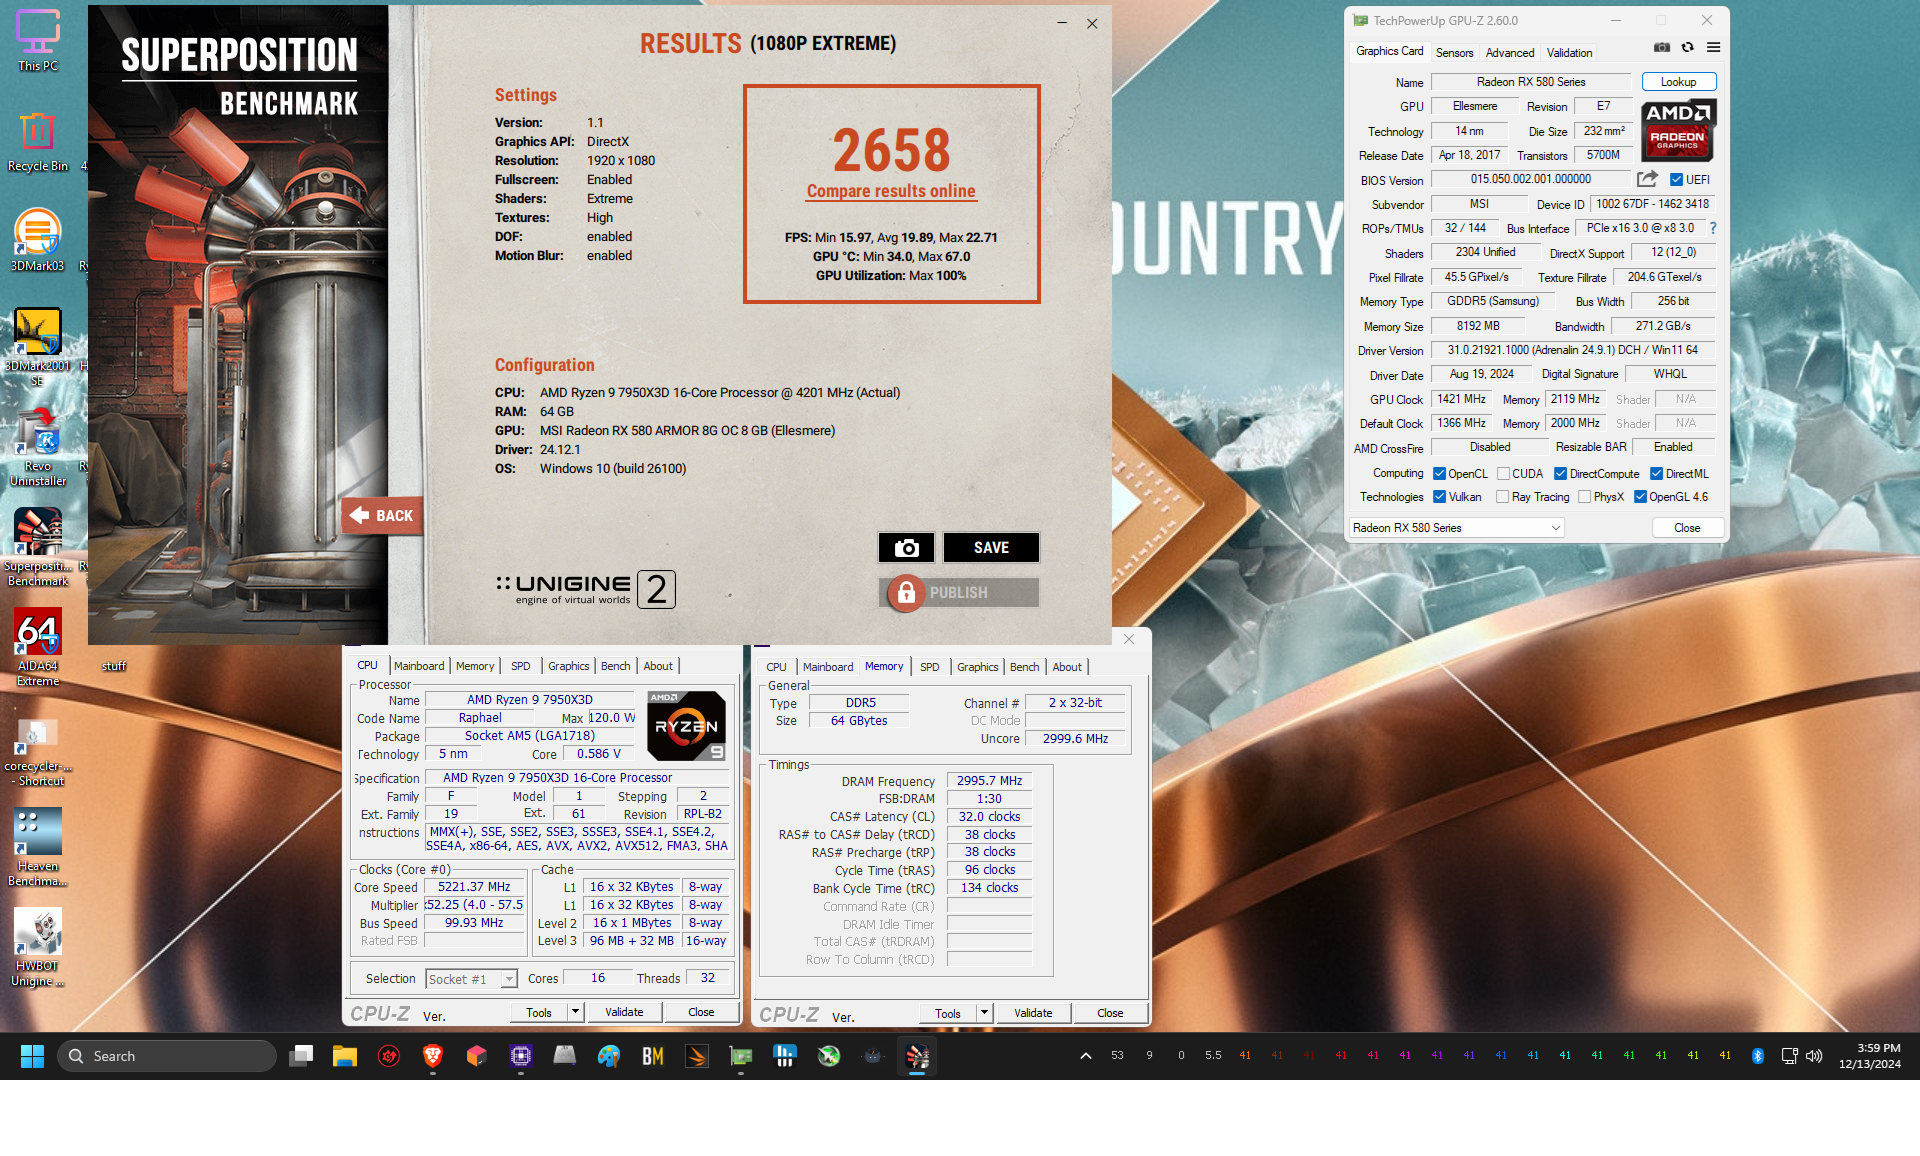Open SPD tab in left CPU-Z window
This screenshot has width=1920, height=1156.
[x=520, y=666]
